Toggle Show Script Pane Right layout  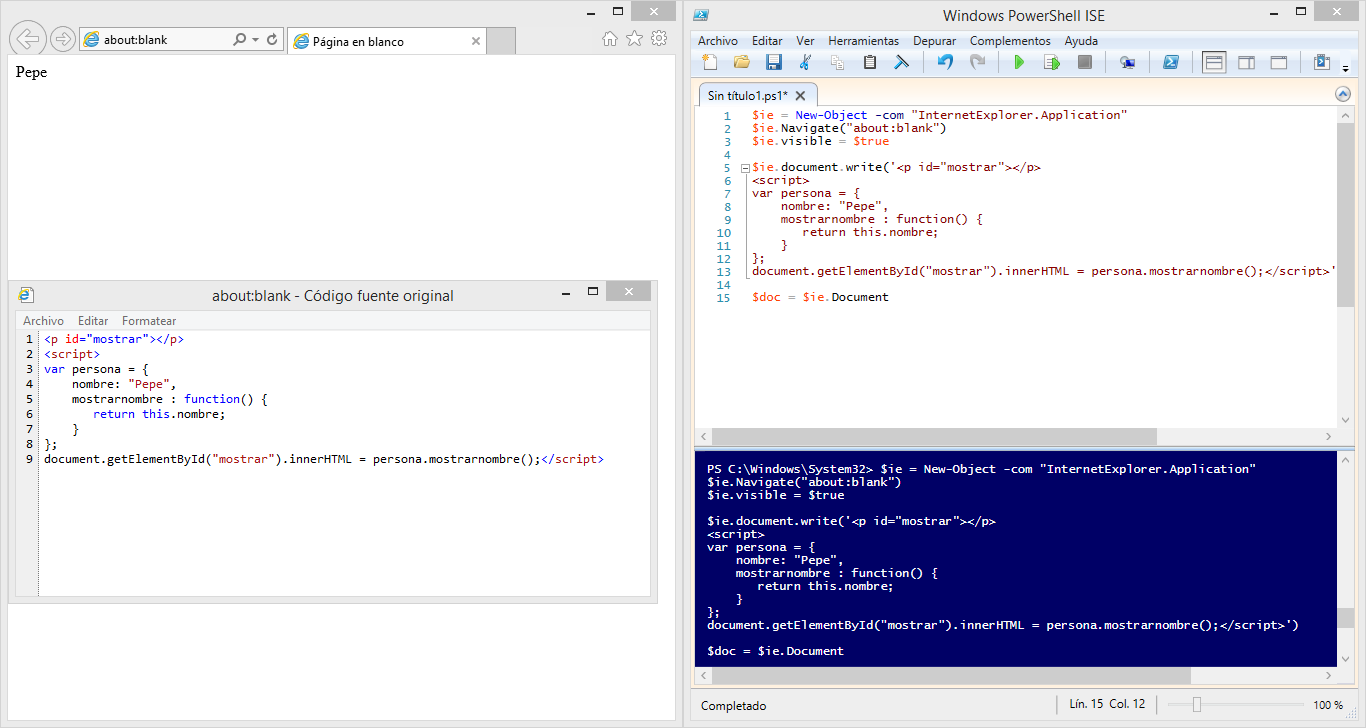[x=1246, y=63]
